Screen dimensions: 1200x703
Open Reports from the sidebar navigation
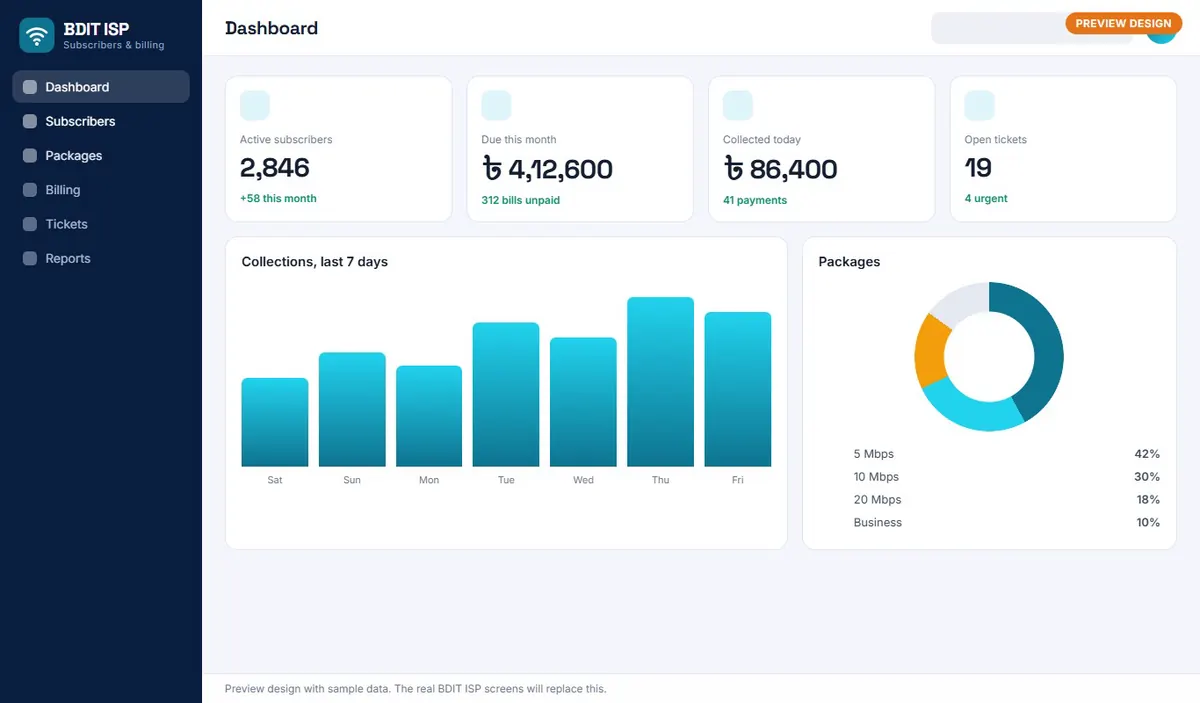101,258
